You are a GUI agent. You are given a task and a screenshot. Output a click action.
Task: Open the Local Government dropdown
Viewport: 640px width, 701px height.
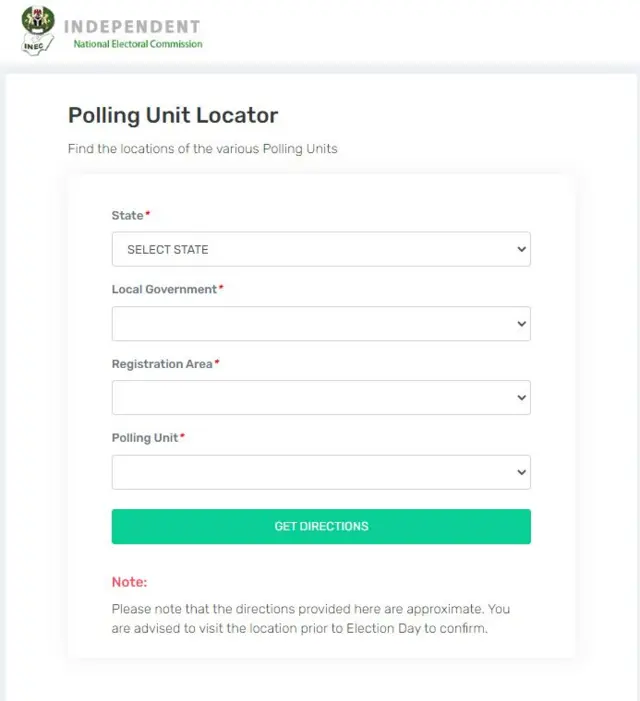(320, 324)
